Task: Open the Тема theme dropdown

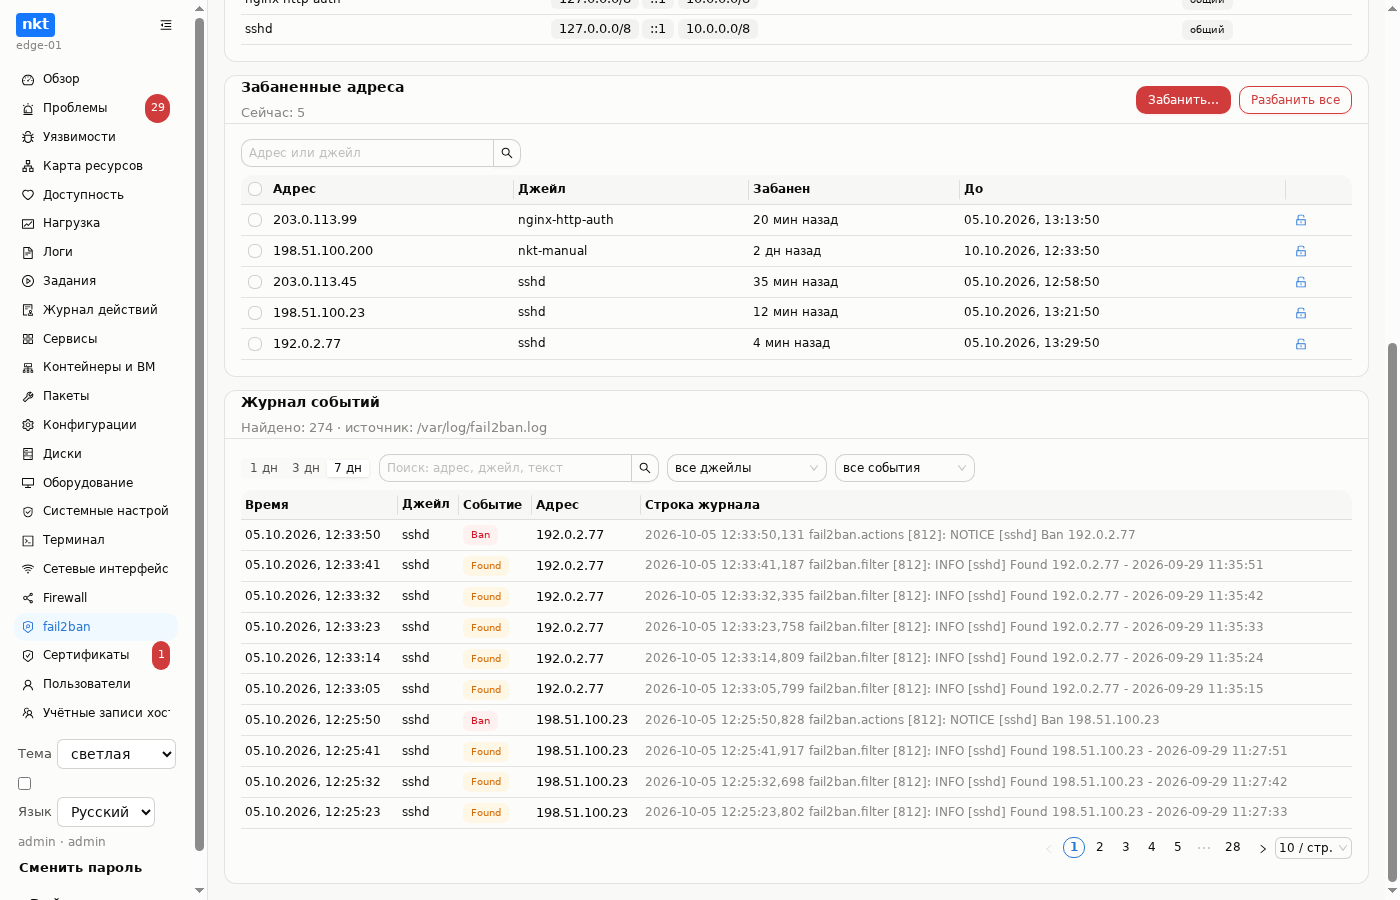Action: click(x=117, y=754)
